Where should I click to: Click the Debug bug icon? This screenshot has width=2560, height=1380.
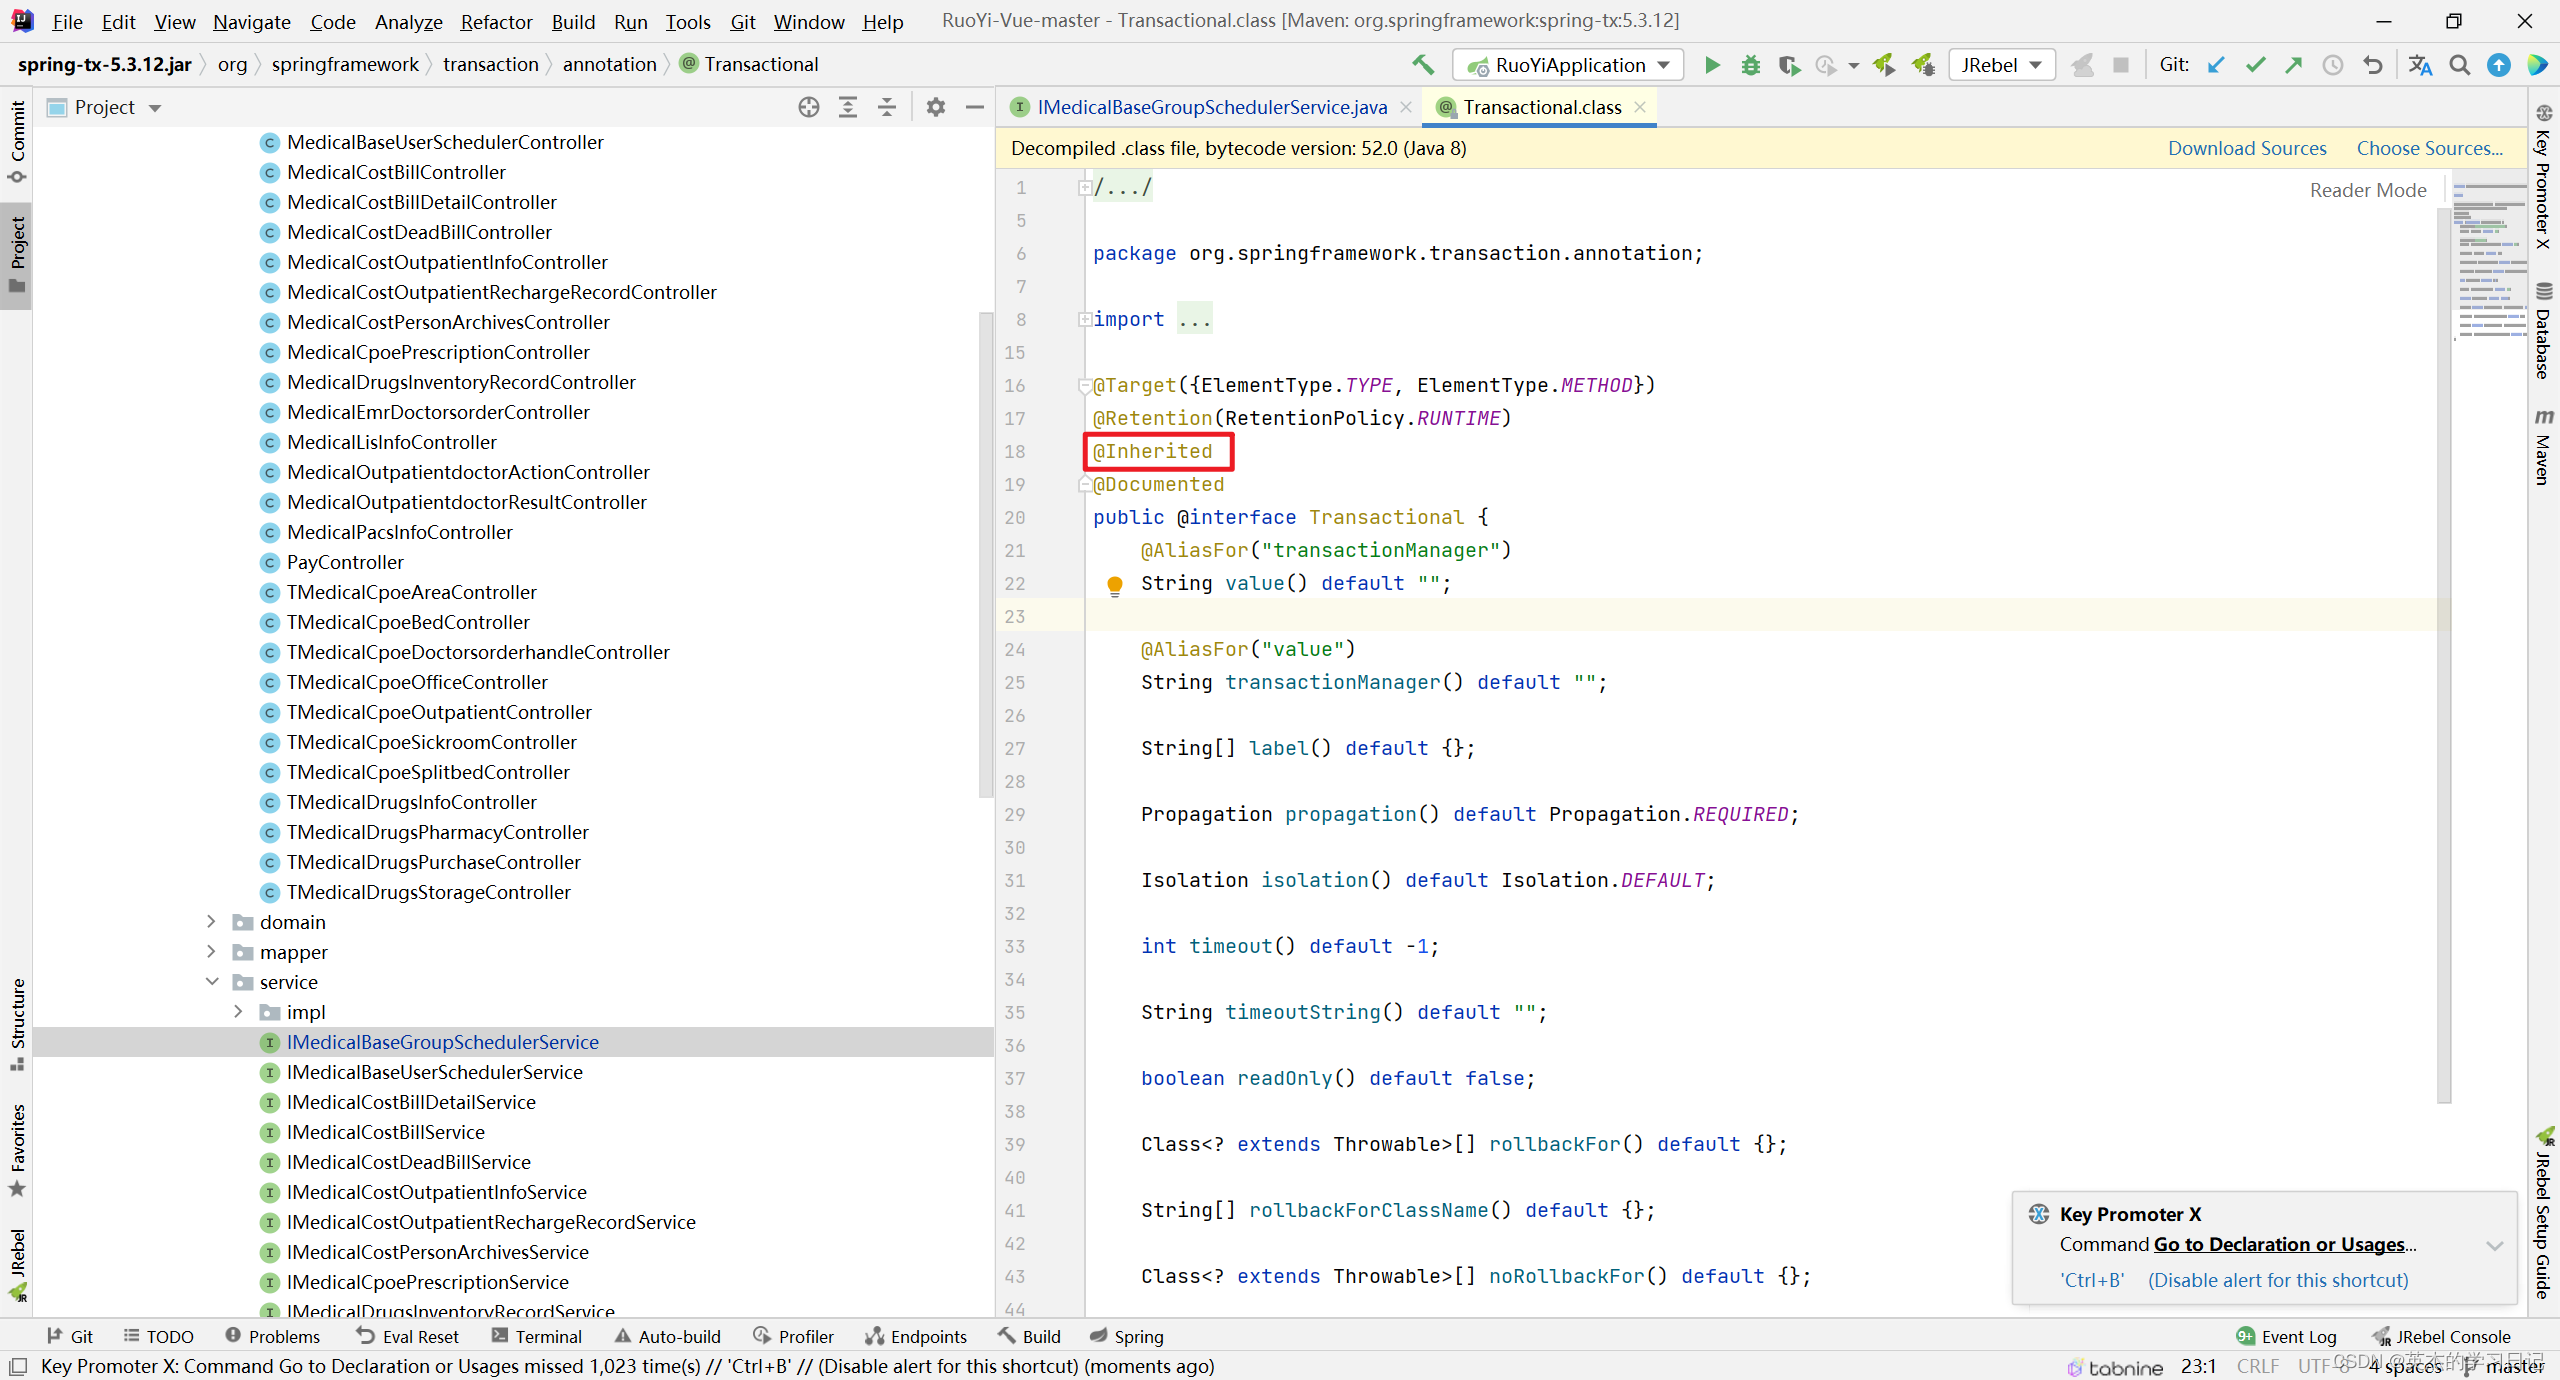tap(1750, 65)
